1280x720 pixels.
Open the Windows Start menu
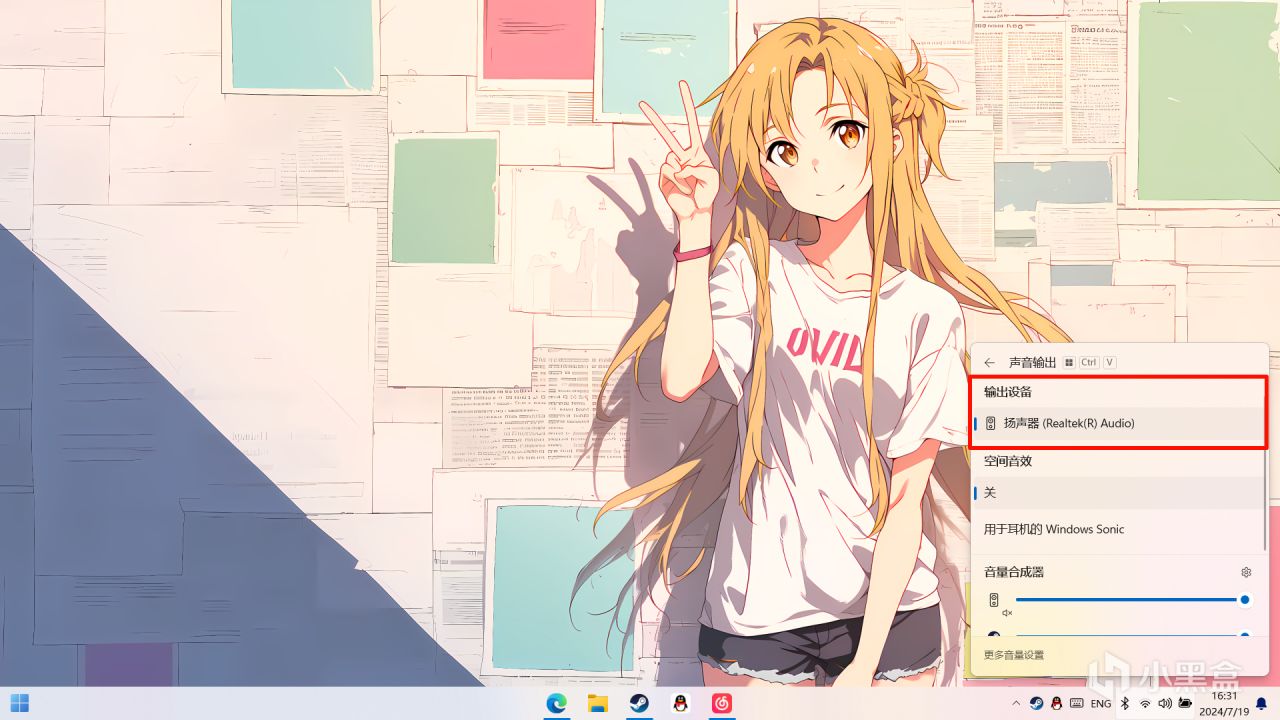19,703
